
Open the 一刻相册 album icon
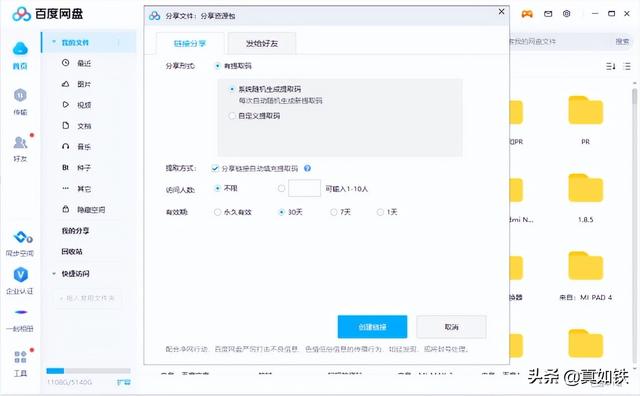21,312
